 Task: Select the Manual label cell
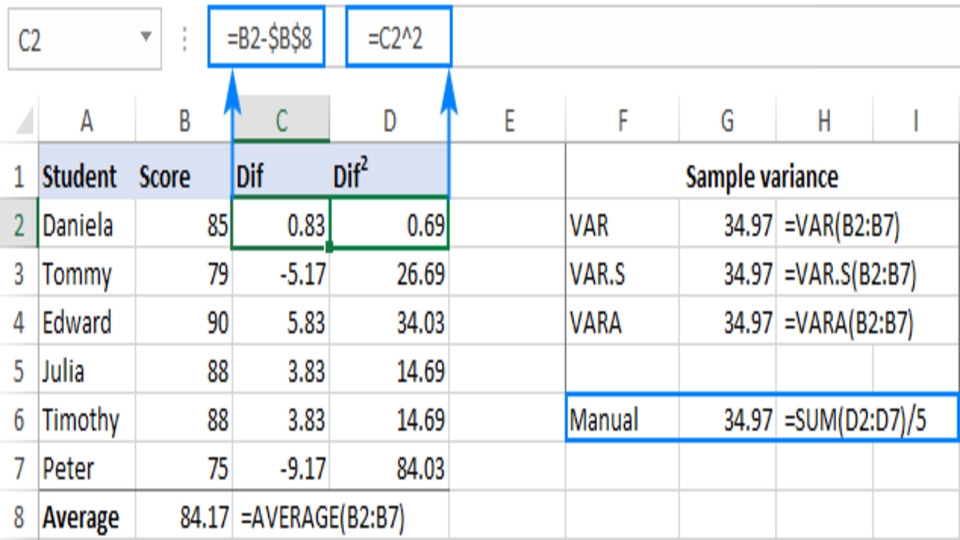[622, 419]
